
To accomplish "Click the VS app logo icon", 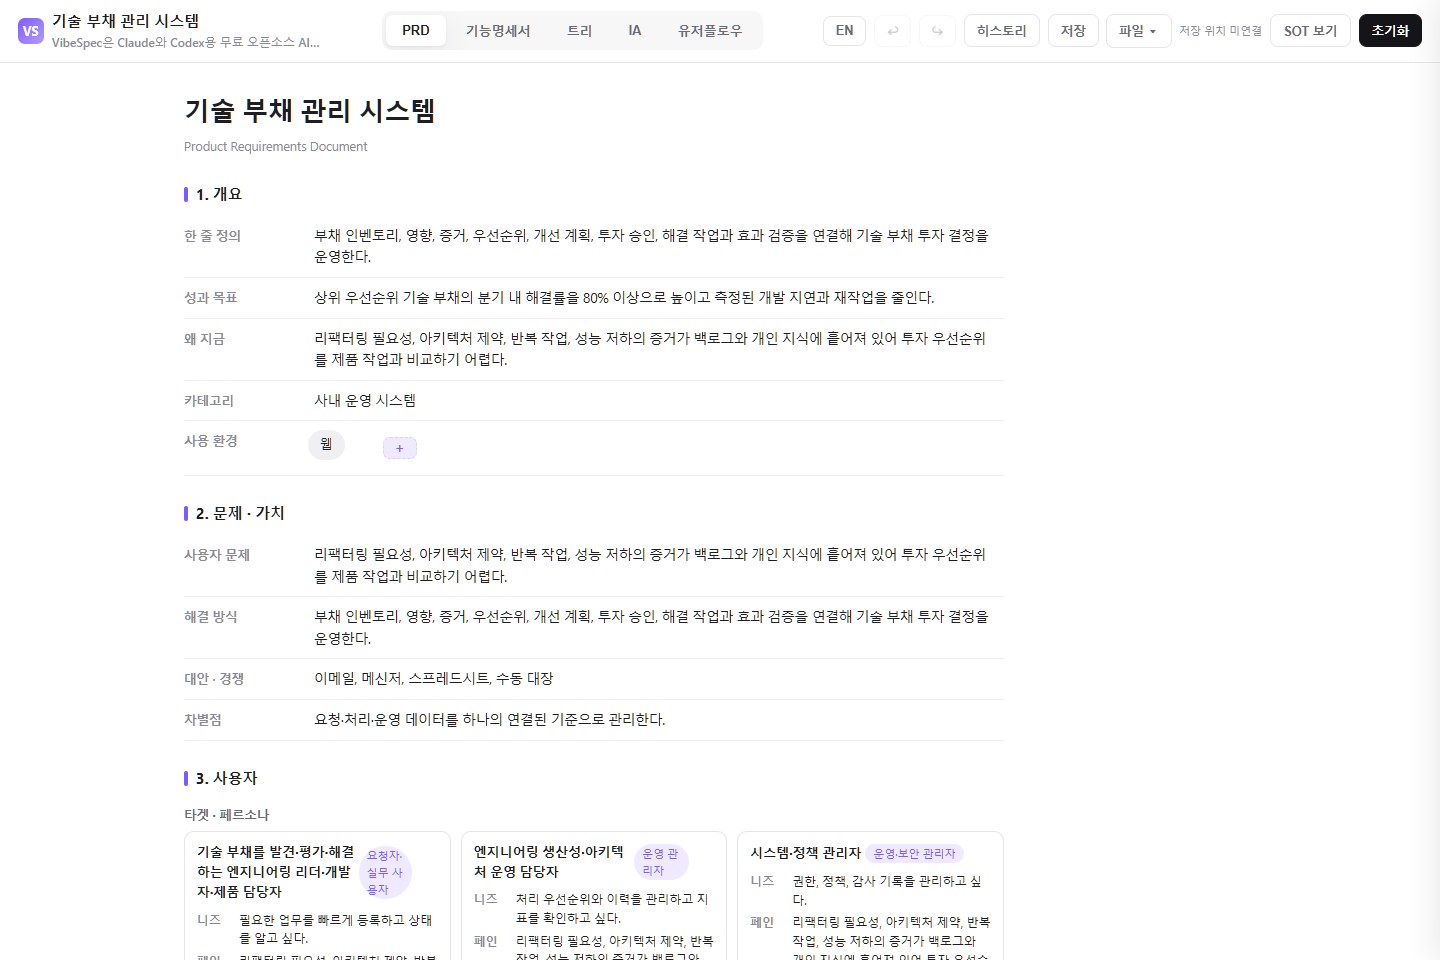I will [31, 31].
